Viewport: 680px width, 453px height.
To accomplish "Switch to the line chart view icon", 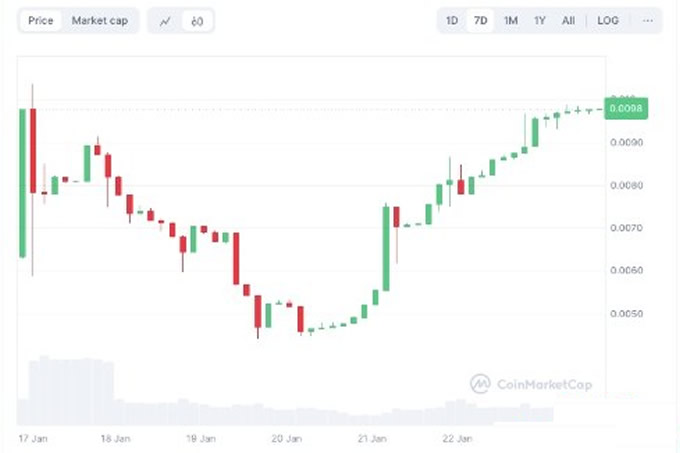I will tap(165, 21).
